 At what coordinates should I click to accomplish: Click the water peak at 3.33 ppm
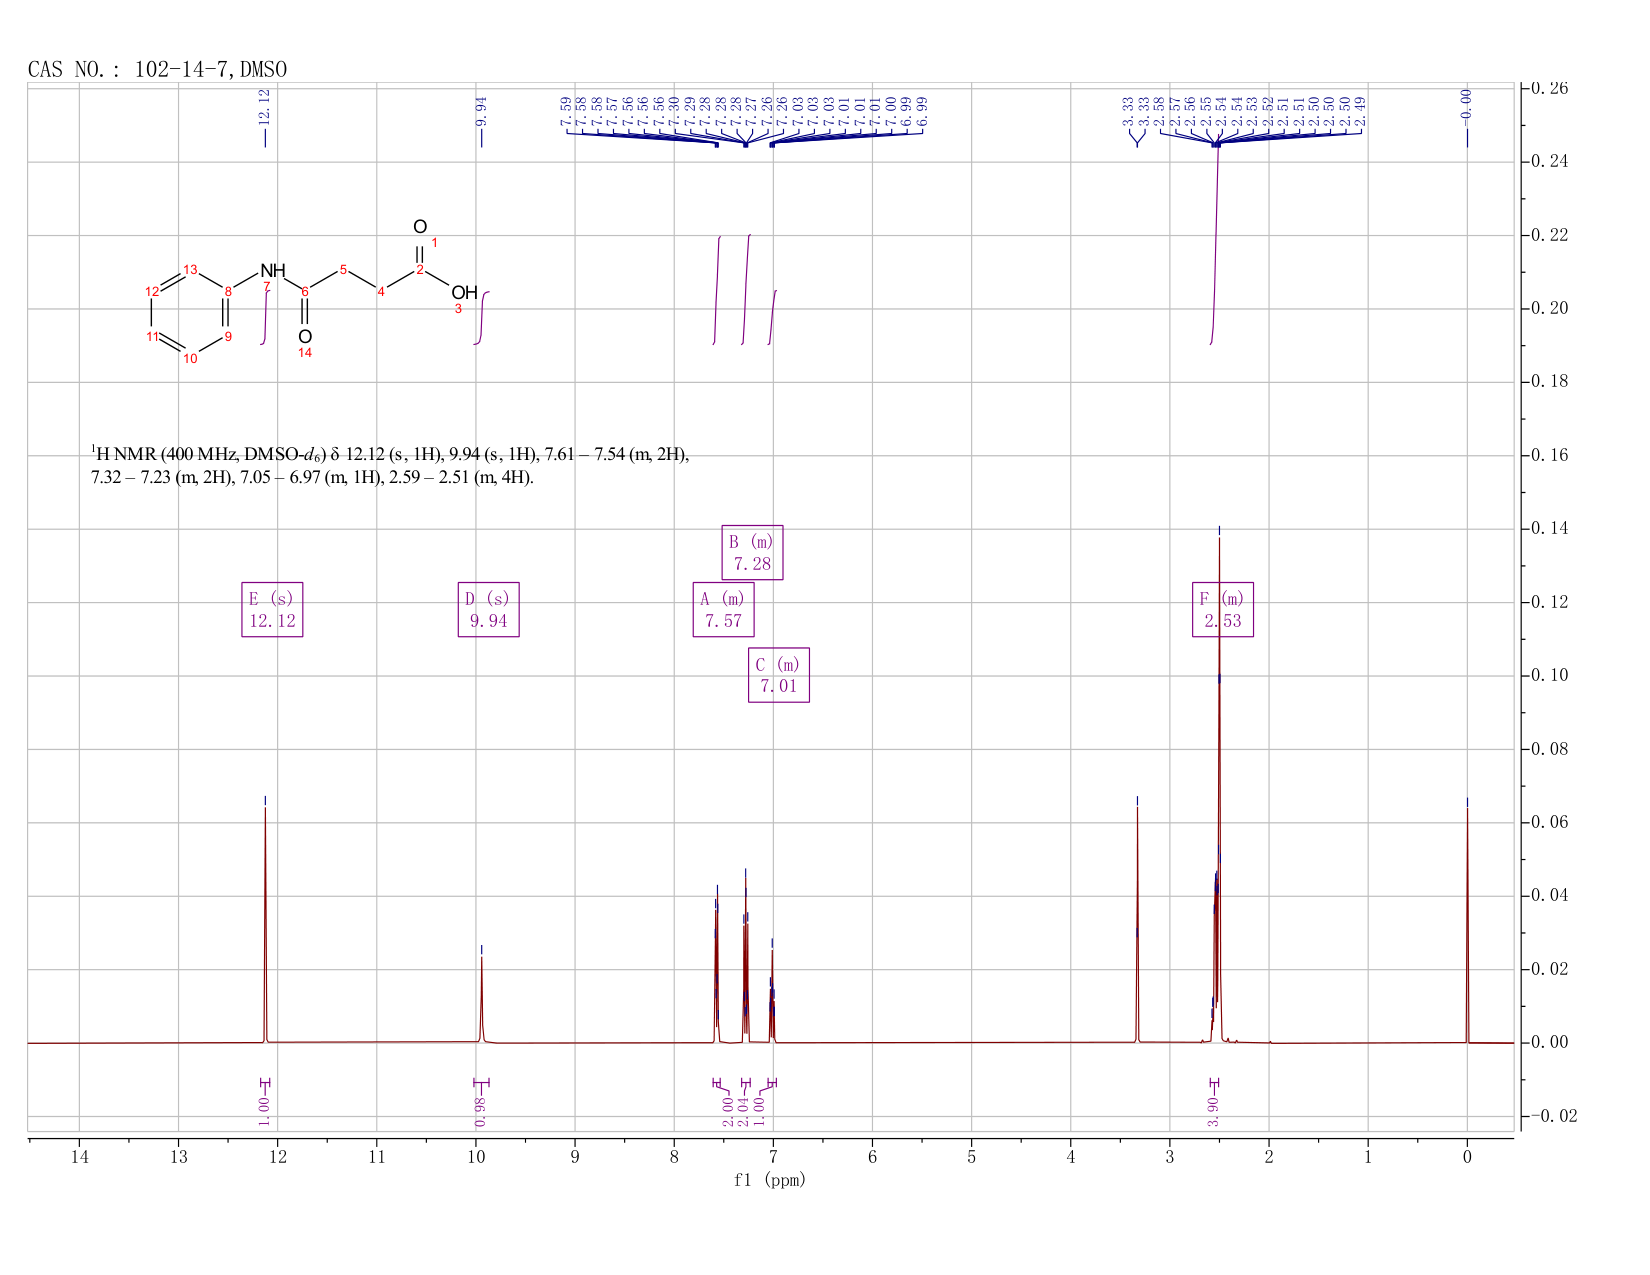pyautogui.click(x=1137, y=925)
